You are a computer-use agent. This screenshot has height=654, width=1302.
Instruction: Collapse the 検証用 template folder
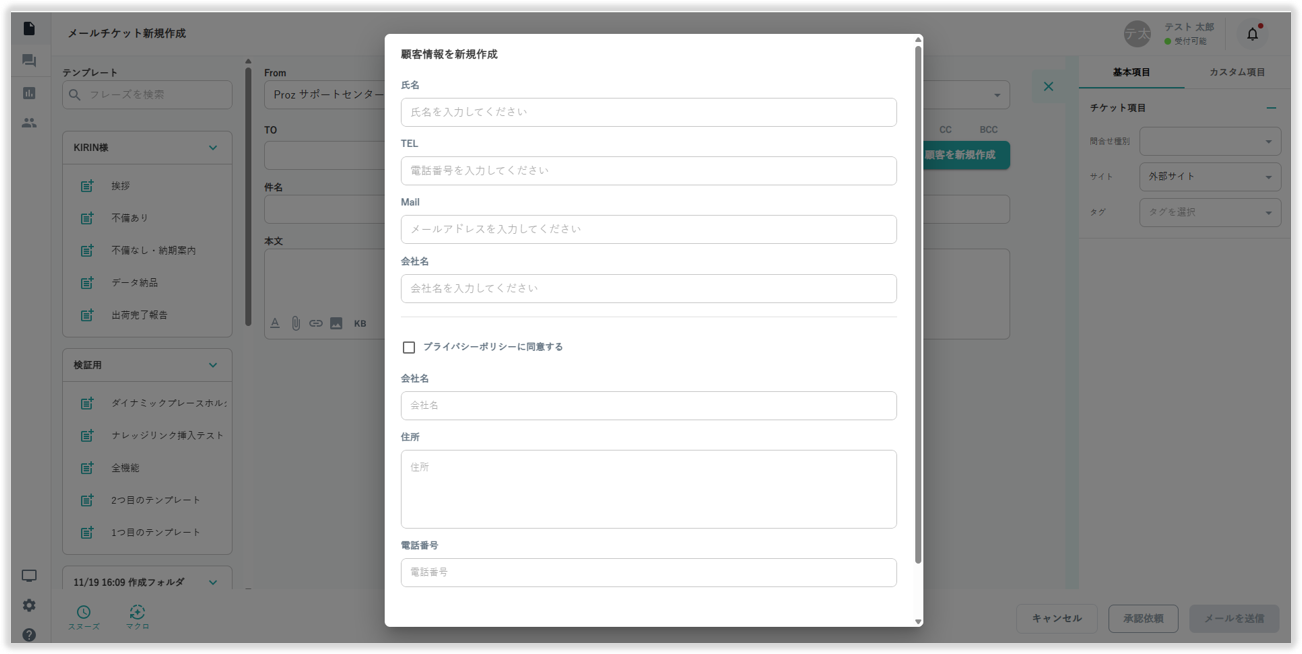[213, 365]
